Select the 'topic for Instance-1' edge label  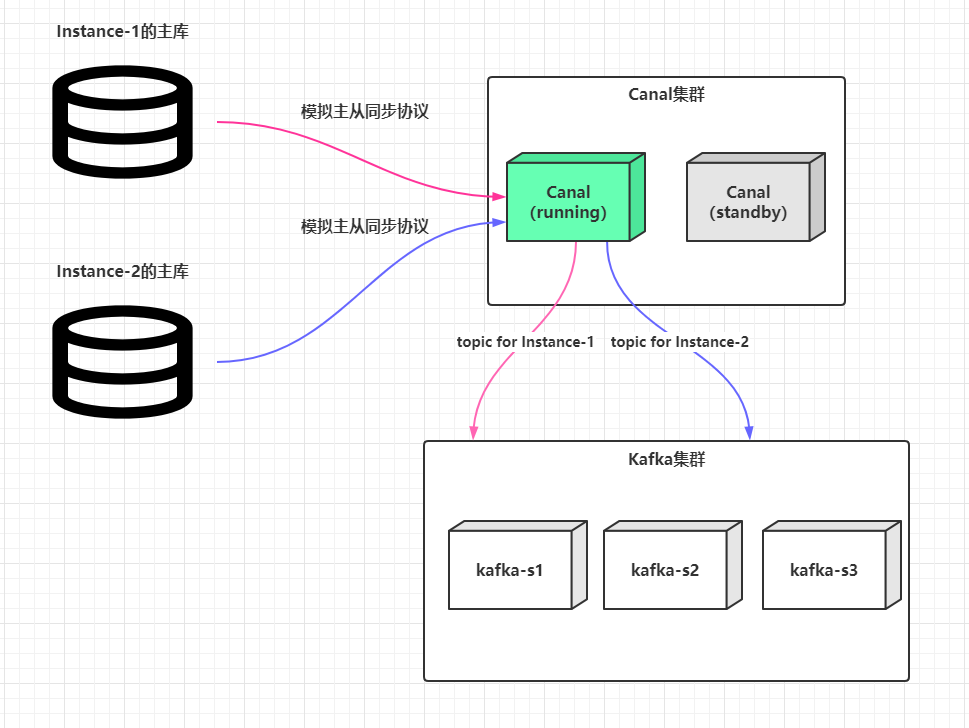point(525,342)
